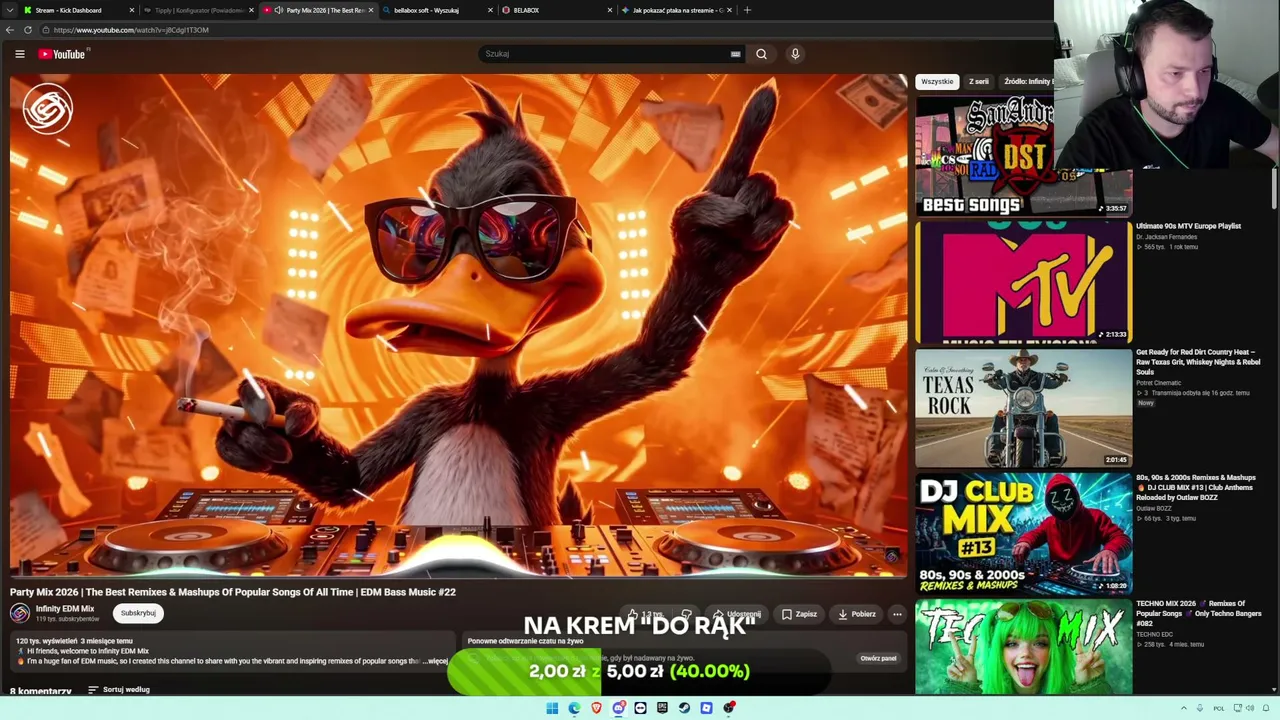Open more actions three-dot menu
1280x720 pixels.
897,614
